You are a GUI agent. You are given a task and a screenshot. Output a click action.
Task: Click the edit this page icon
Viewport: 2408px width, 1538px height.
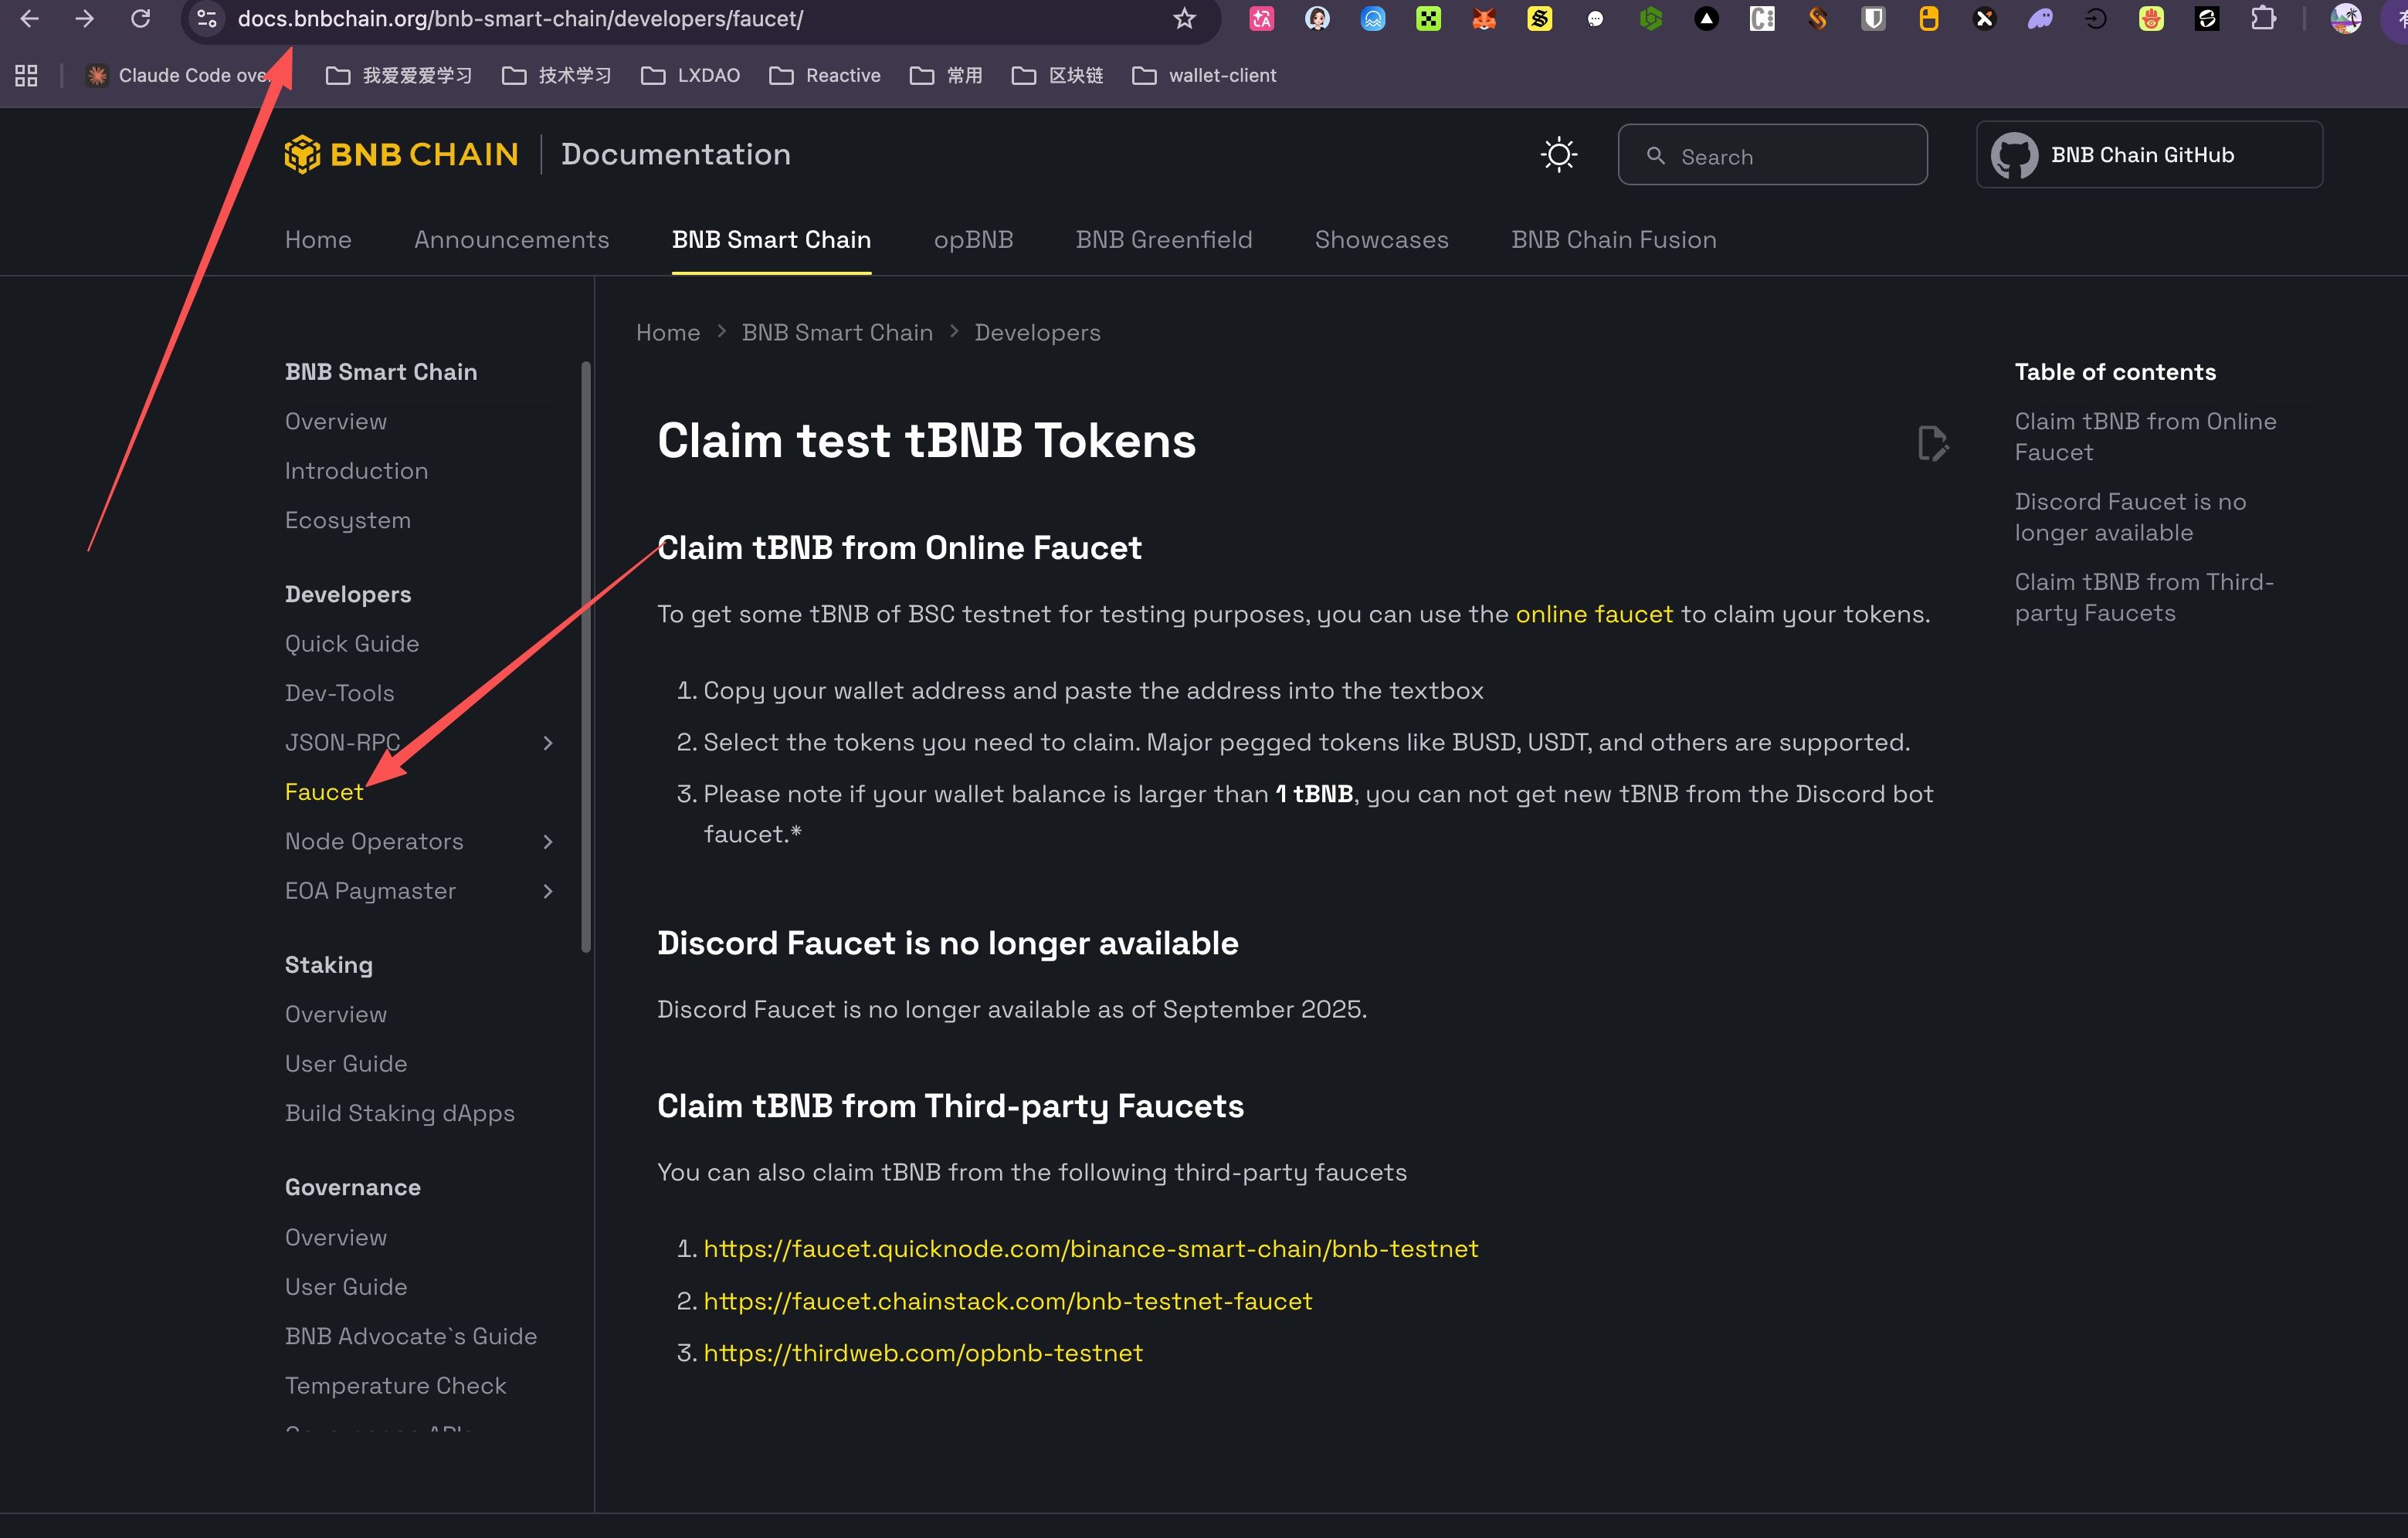click(1932, 443)
